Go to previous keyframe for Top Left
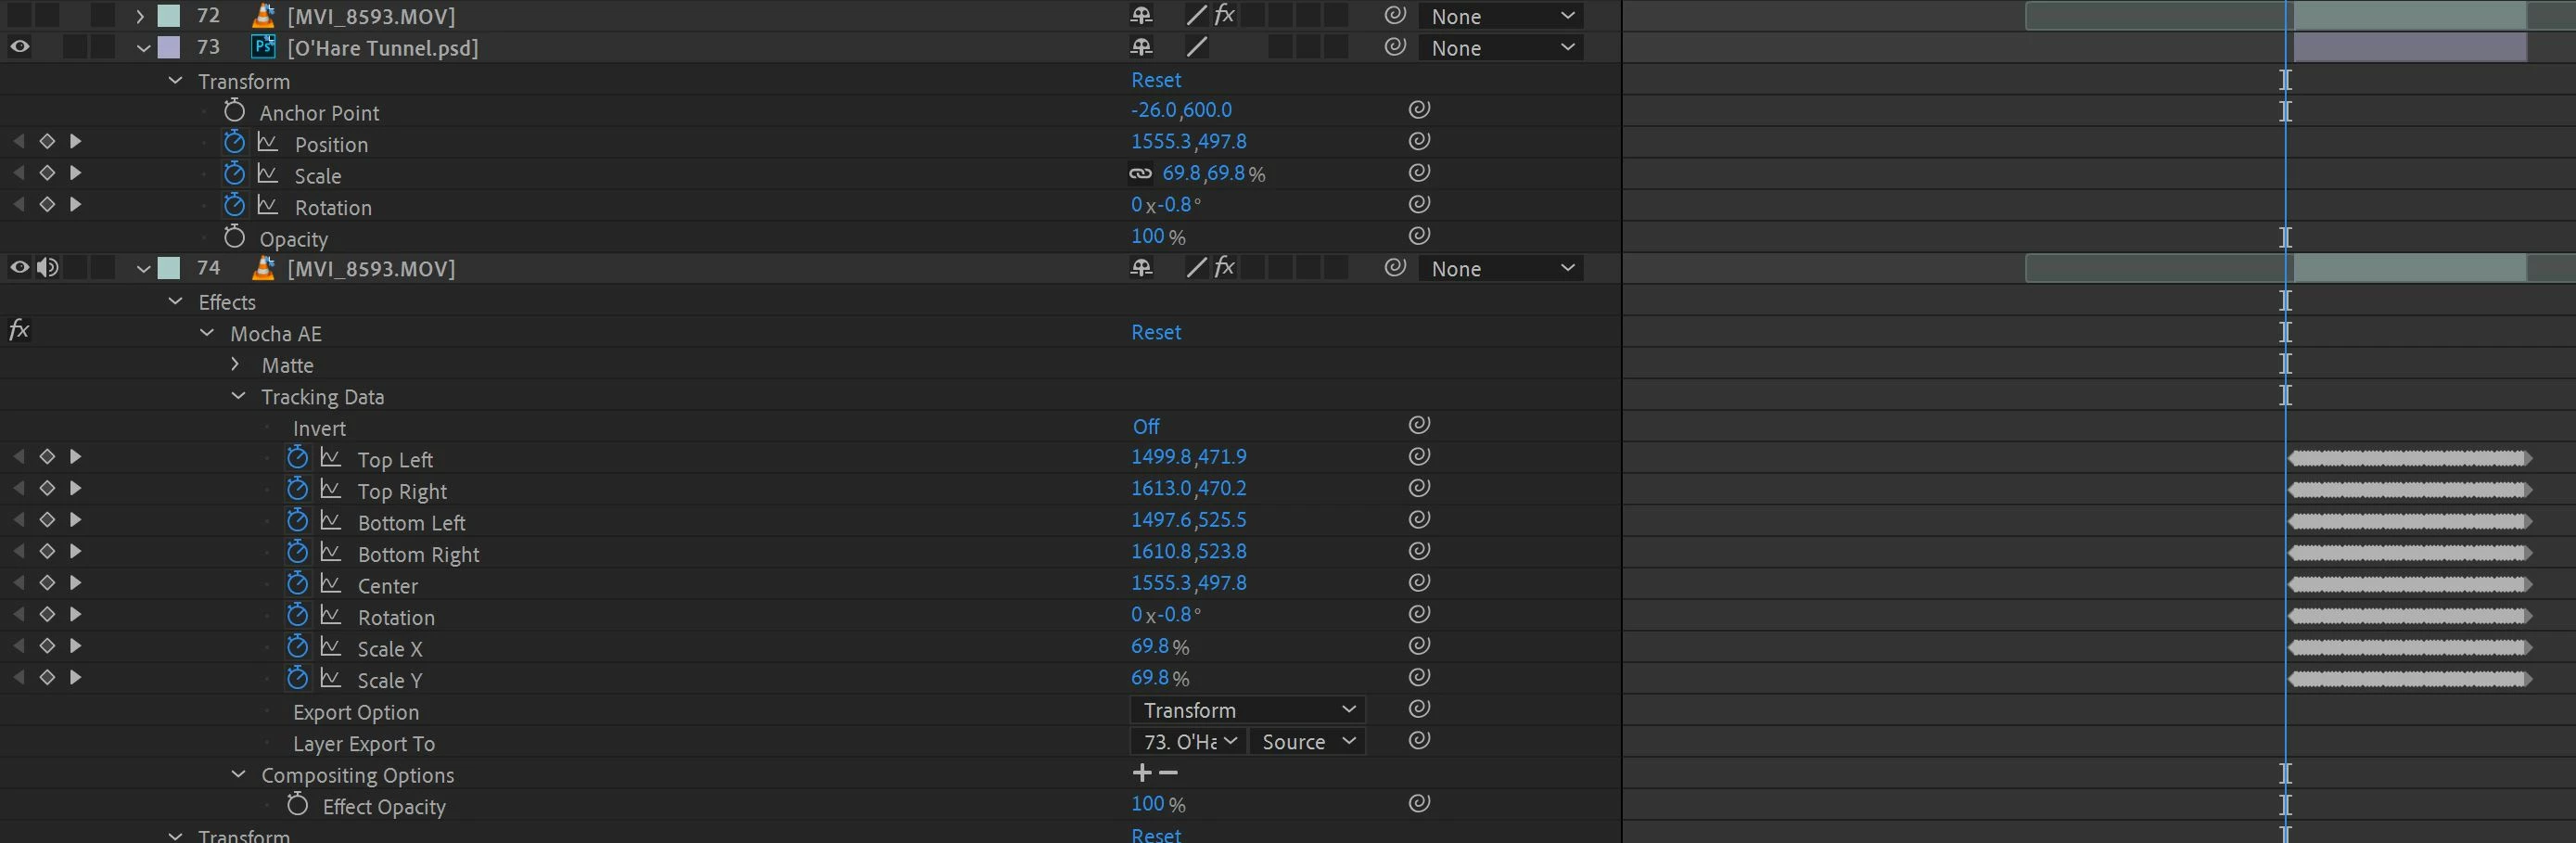 pos(18,457)
